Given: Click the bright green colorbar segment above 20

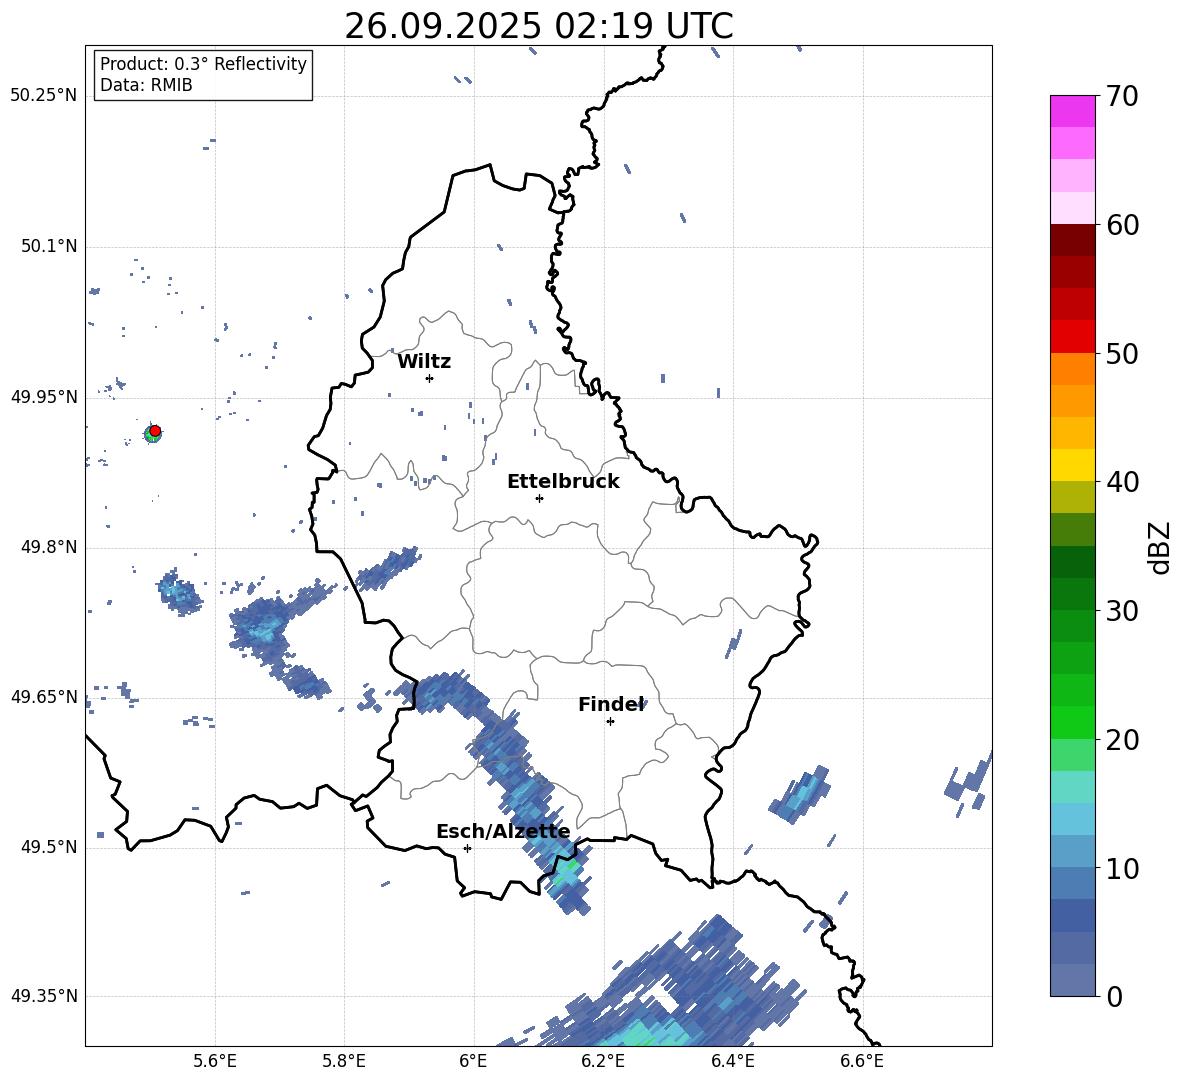Looking at the screenshot, I should 1072,722.
